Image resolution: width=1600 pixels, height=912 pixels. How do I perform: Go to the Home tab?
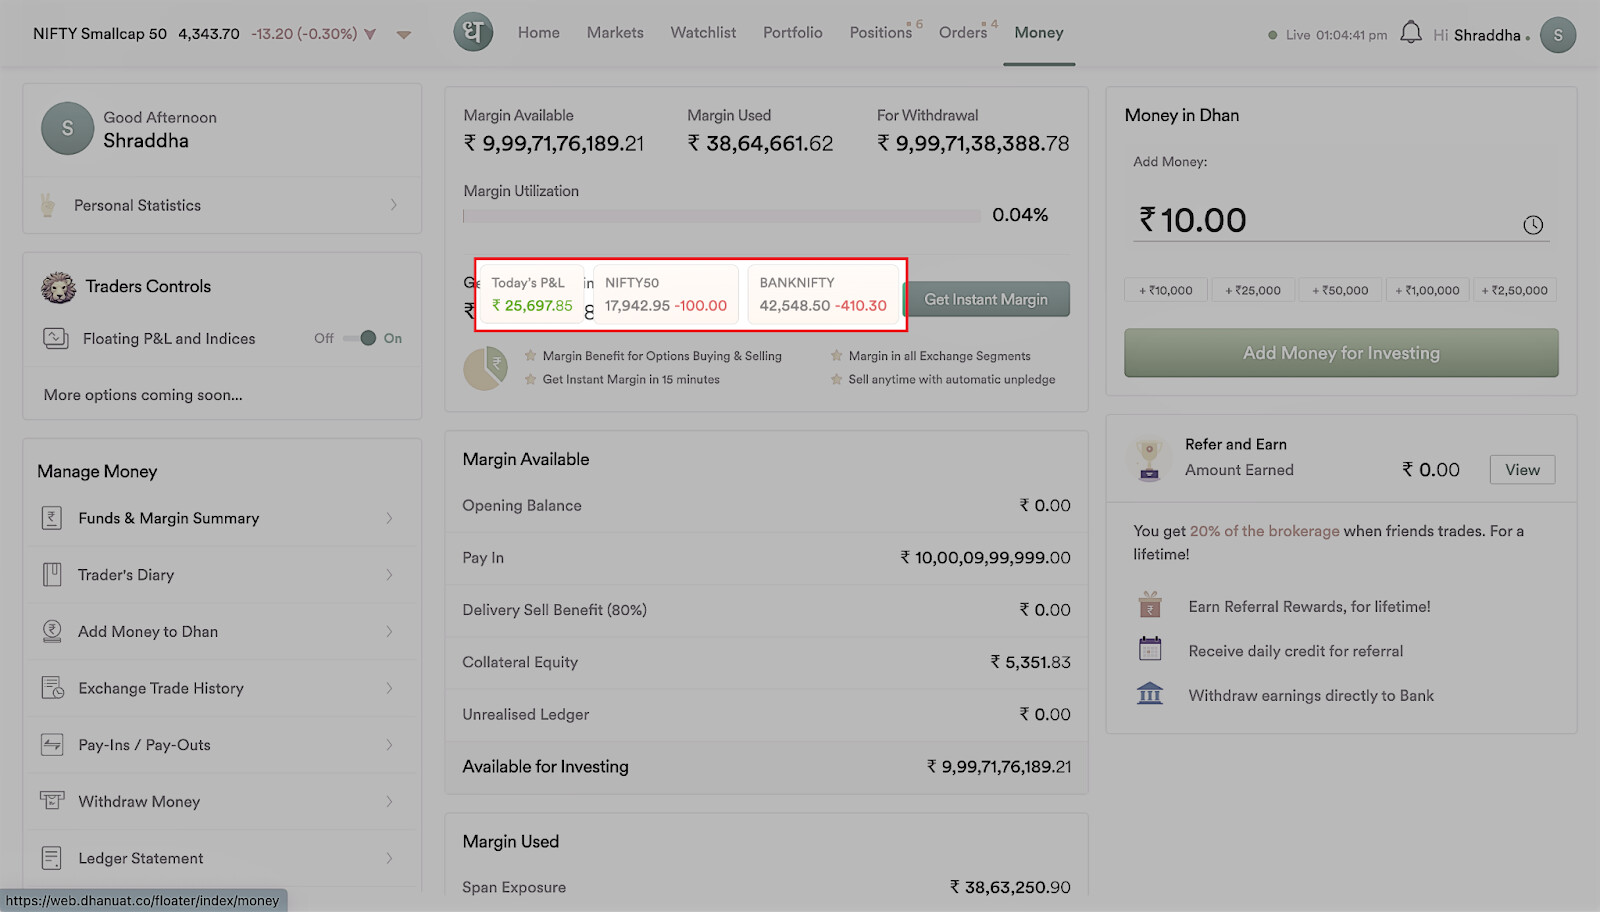[x=539, y=33]
